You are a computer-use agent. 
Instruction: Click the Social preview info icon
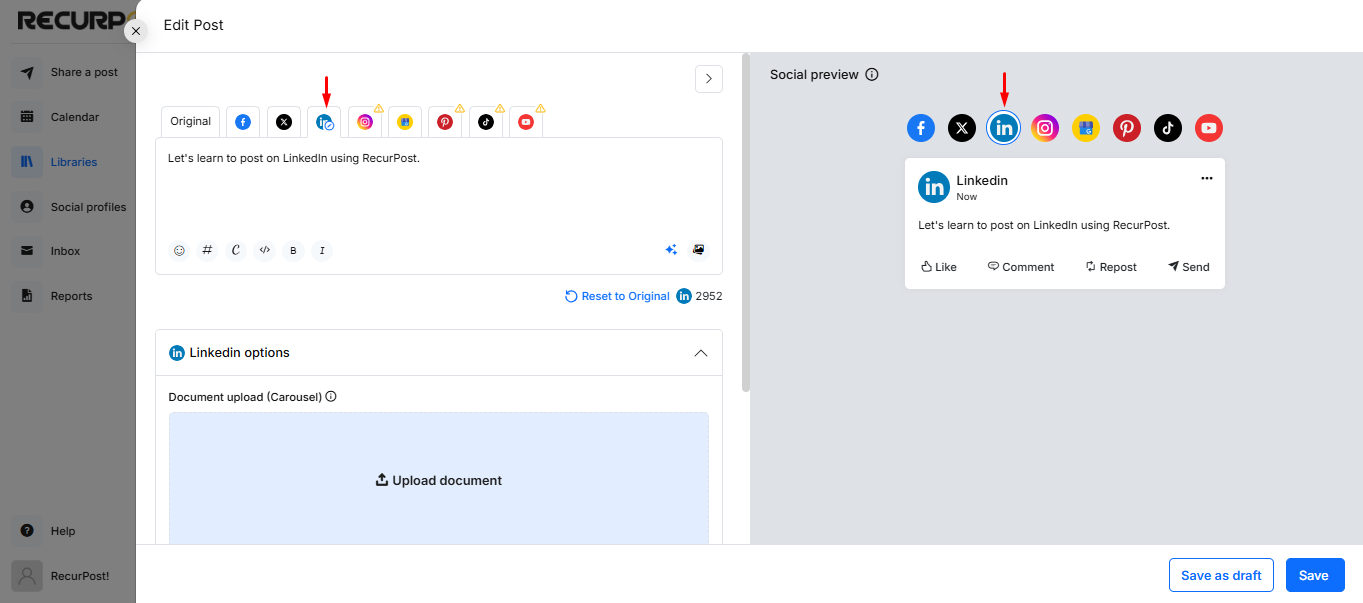(x=872, y=75)
